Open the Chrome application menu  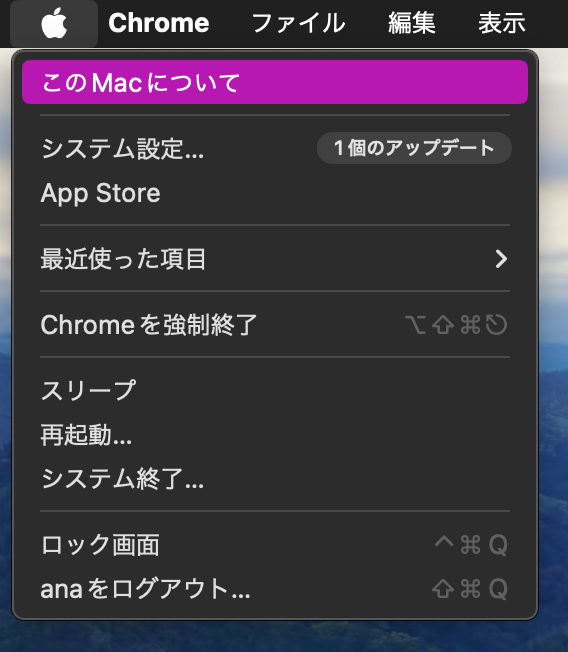tap(158, 23)
